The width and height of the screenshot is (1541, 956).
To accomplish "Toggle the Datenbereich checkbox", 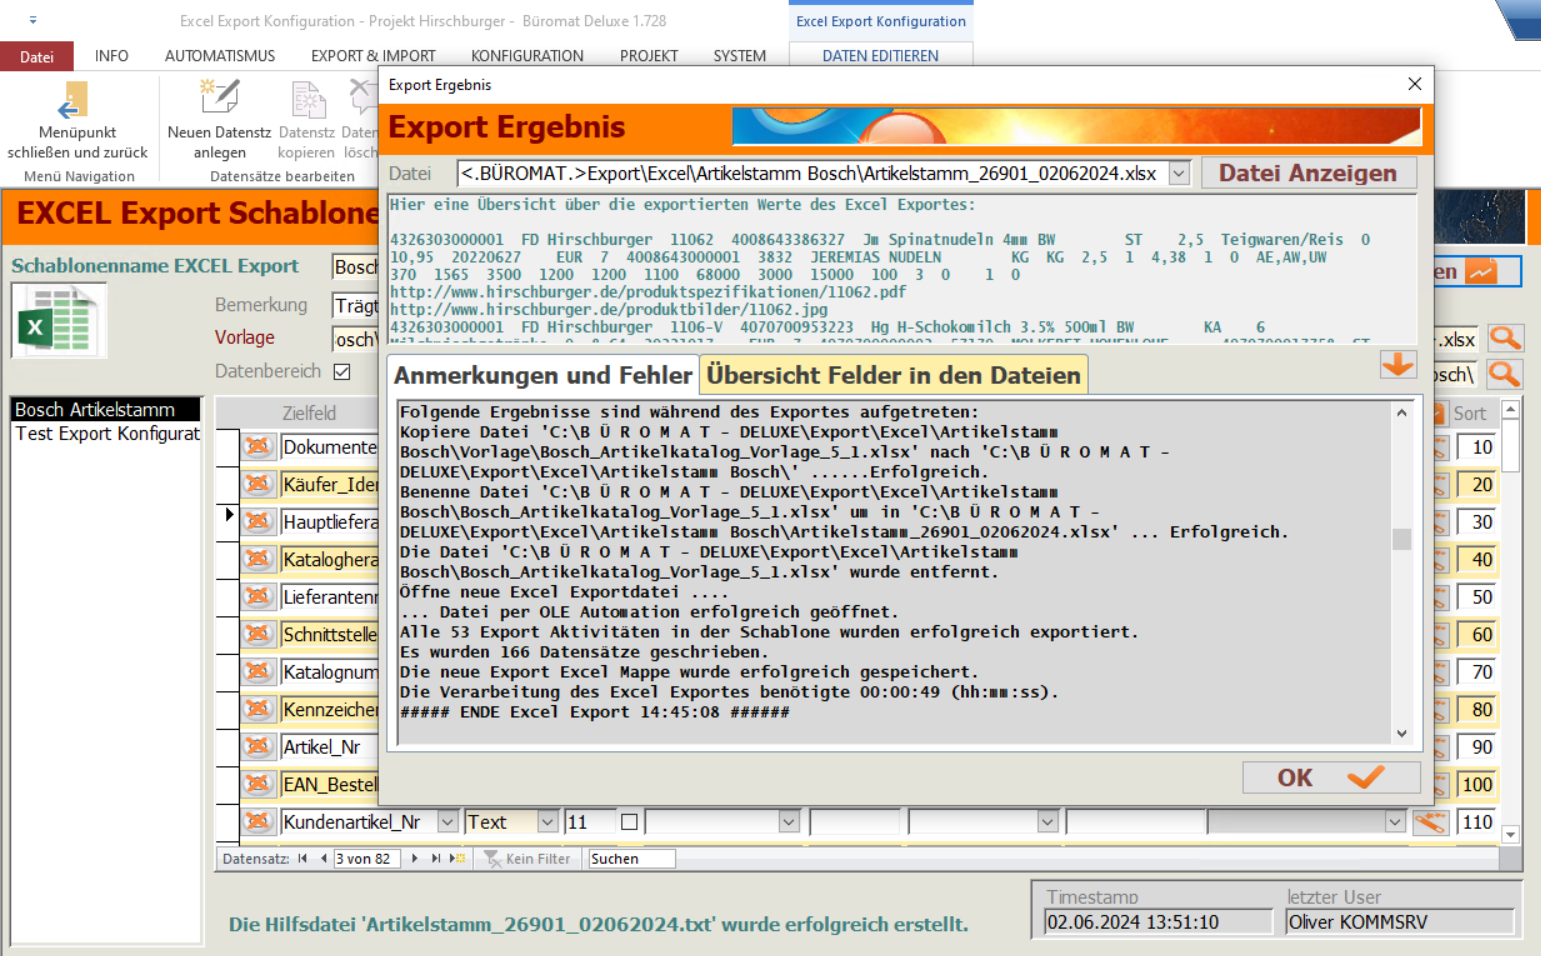I will 342,371.
